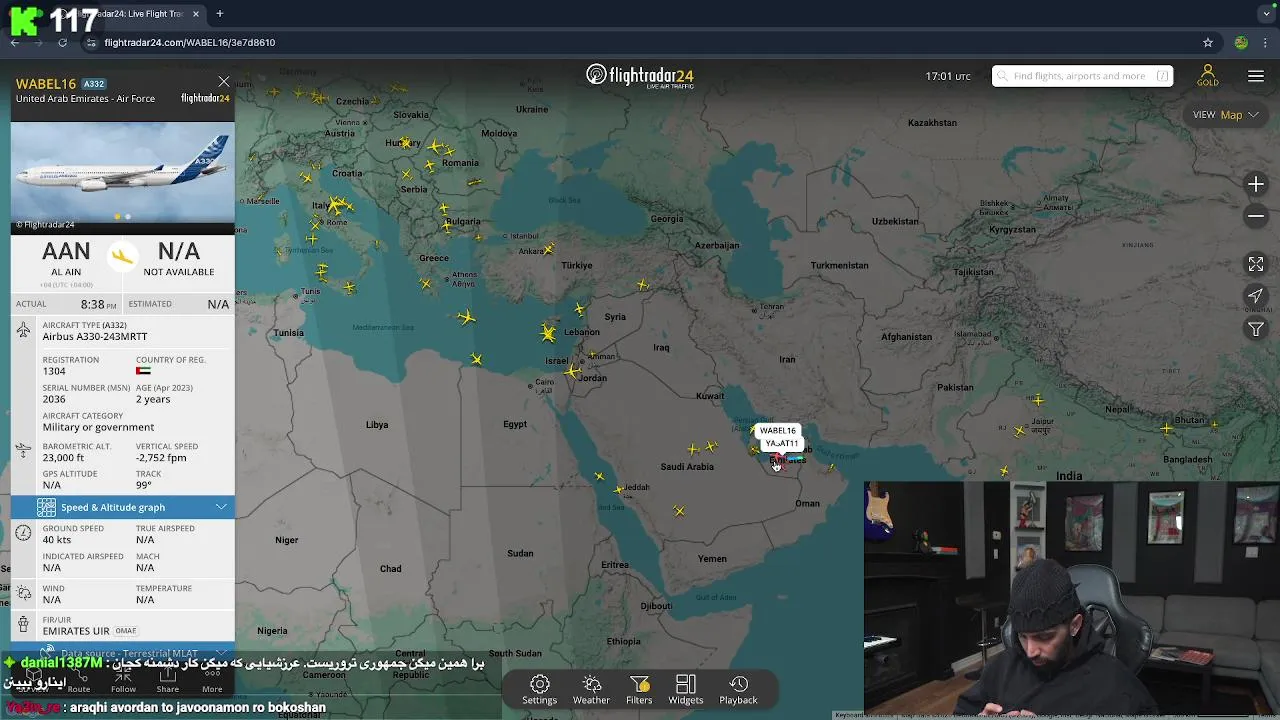Open the Playback history tool

click(738, 689)
